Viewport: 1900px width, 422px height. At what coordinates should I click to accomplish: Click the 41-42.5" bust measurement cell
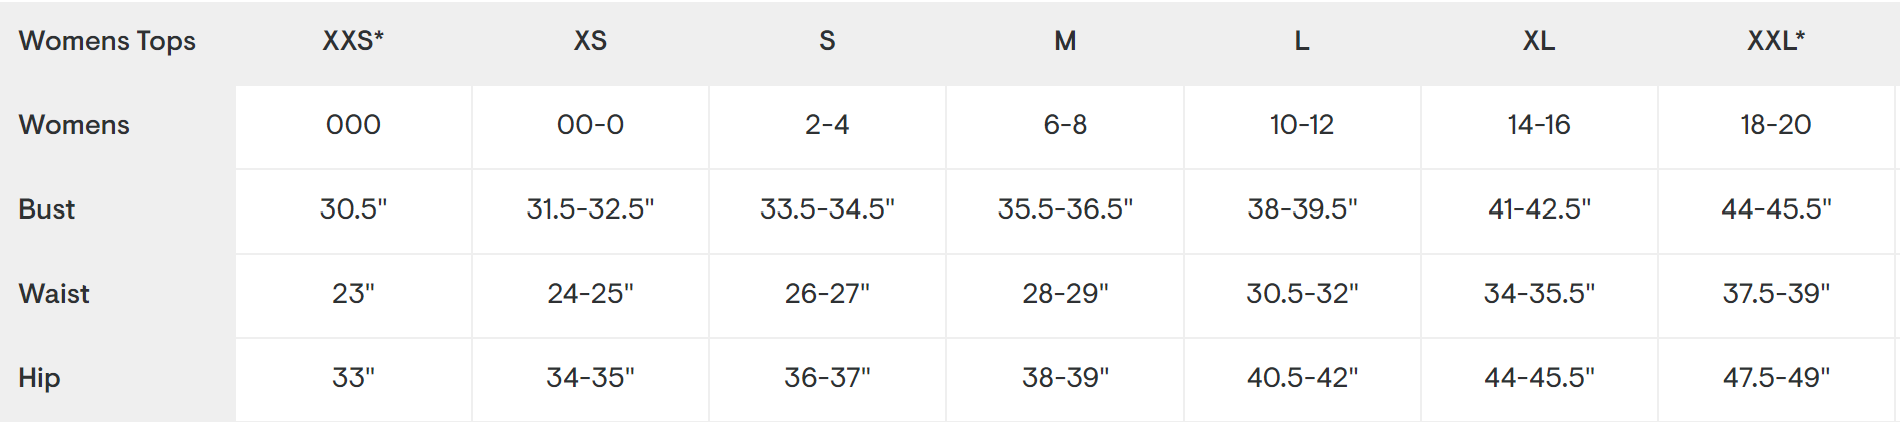point(1539,209)
